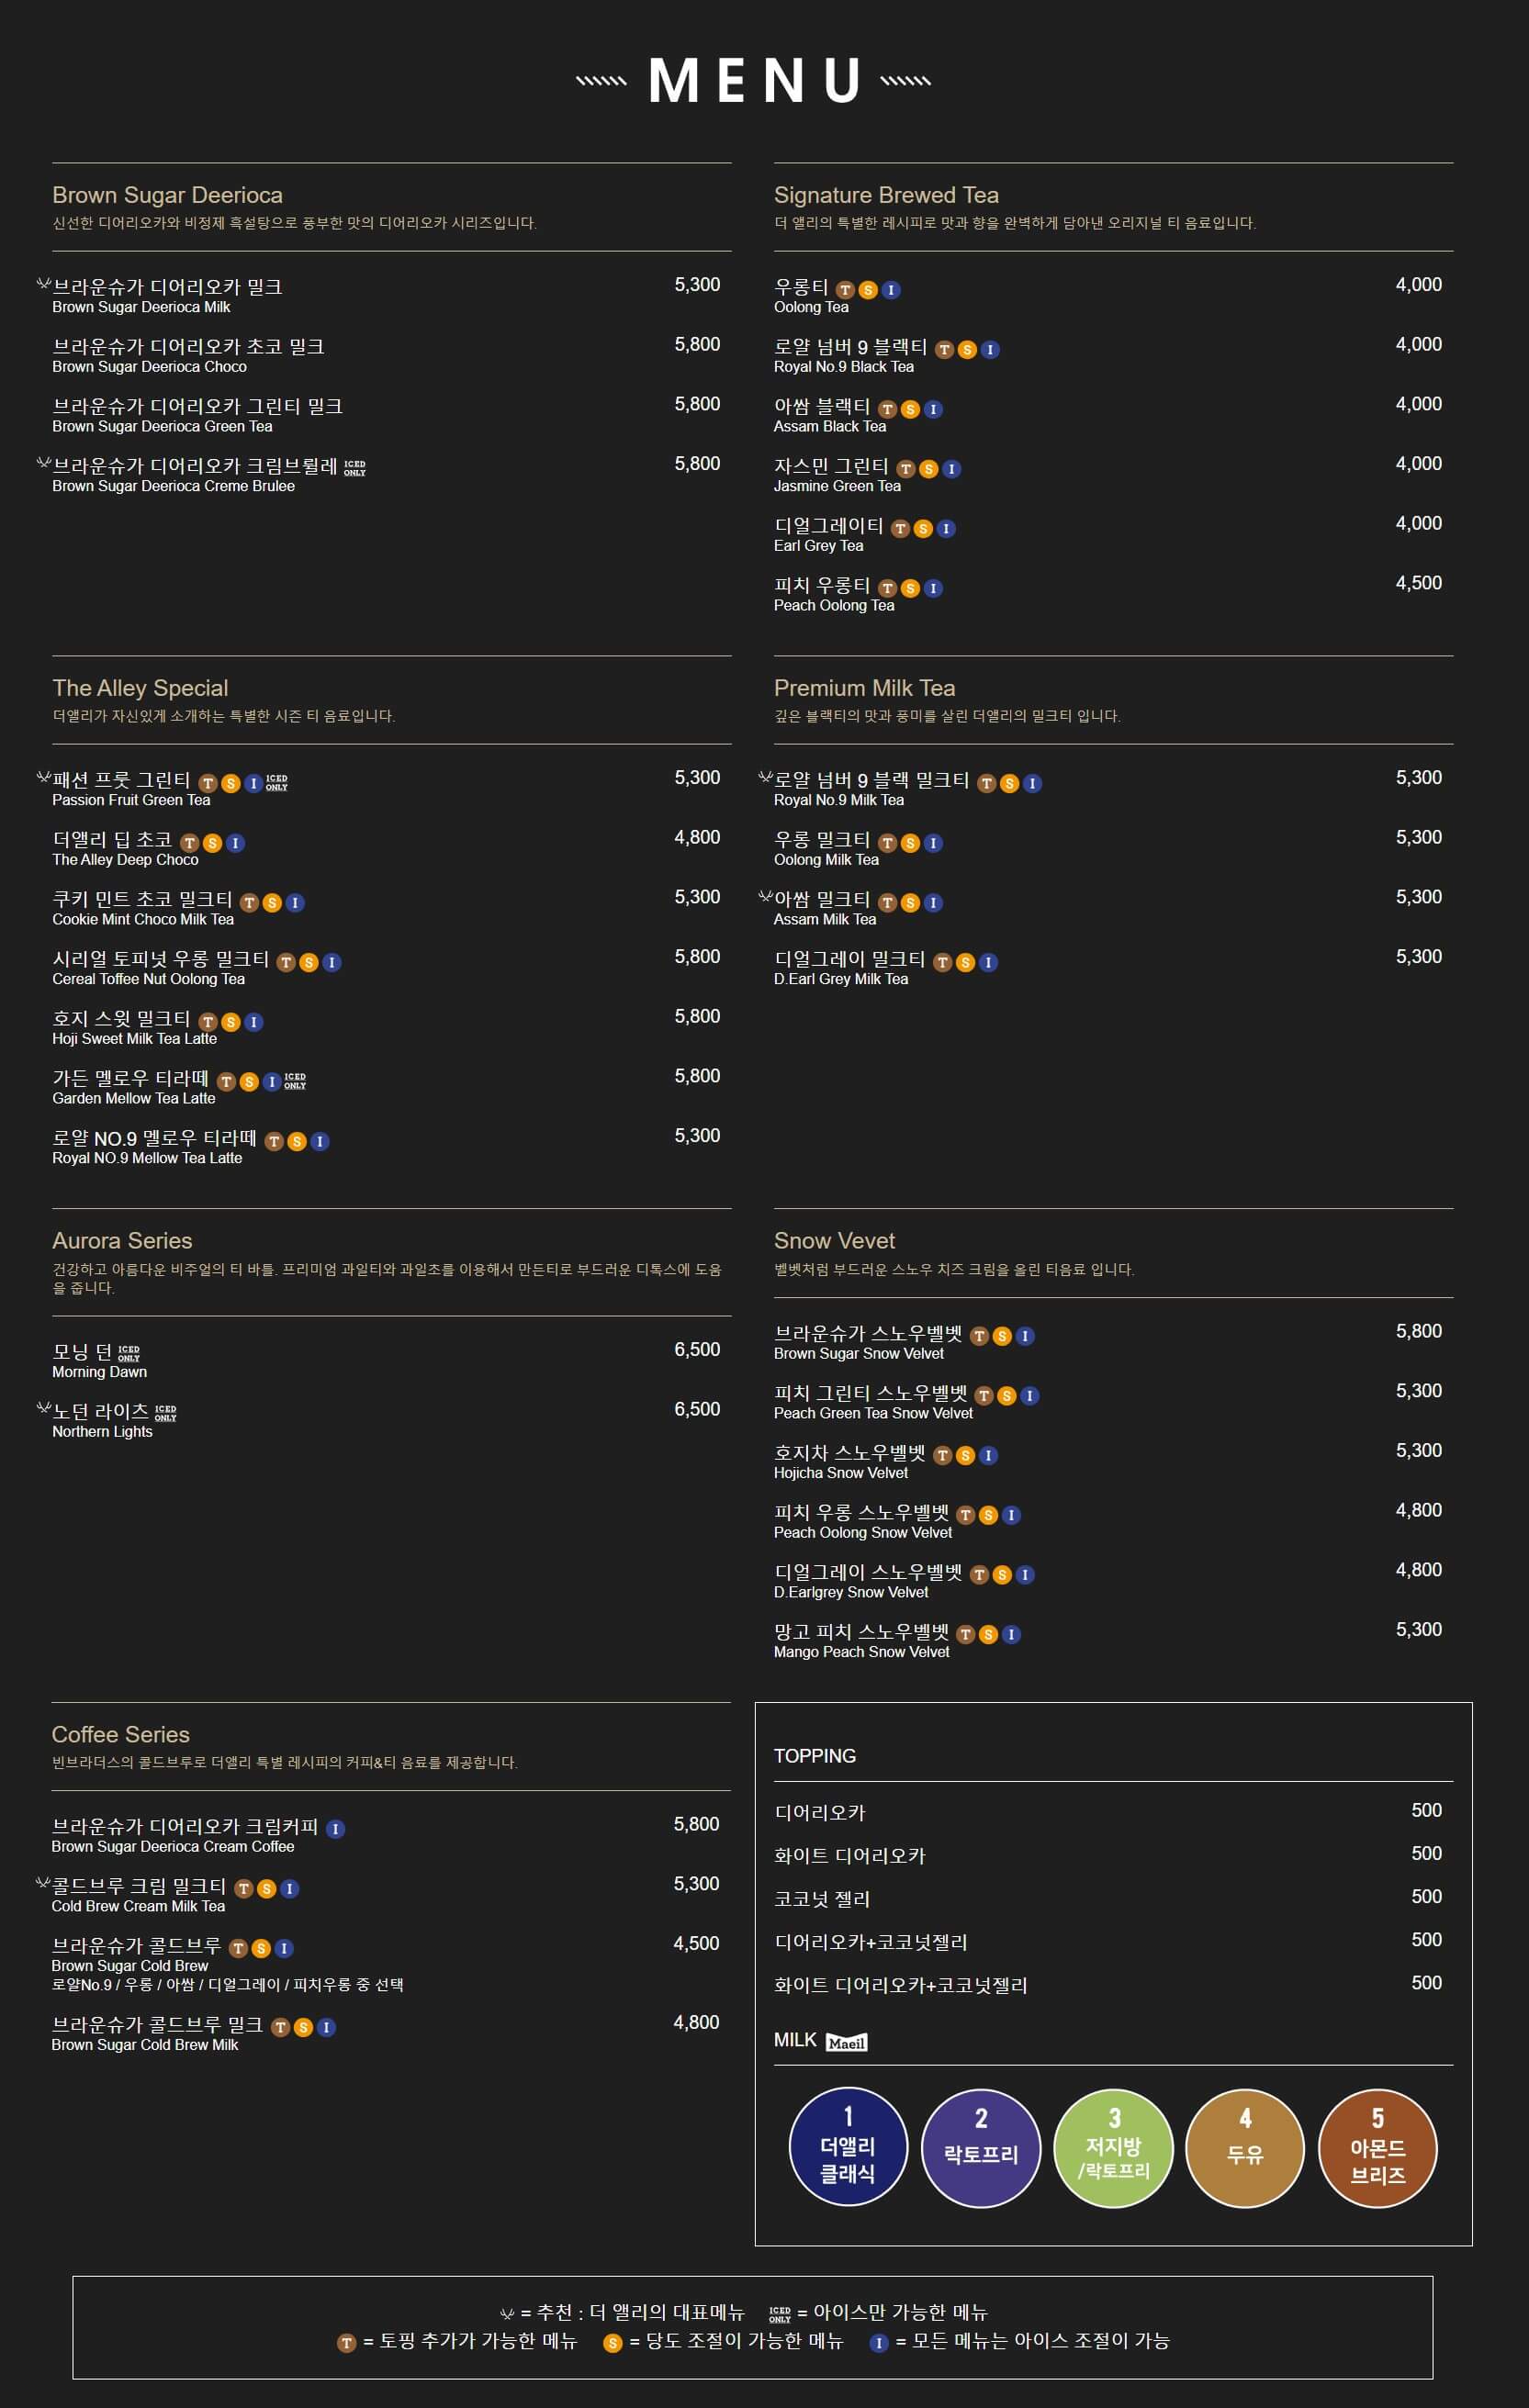Image resolution: width=1529 pixels, height=2408 pixels.
Task: Click recommendation mark beside Assam Milk Tea
Action: point(766,897)
